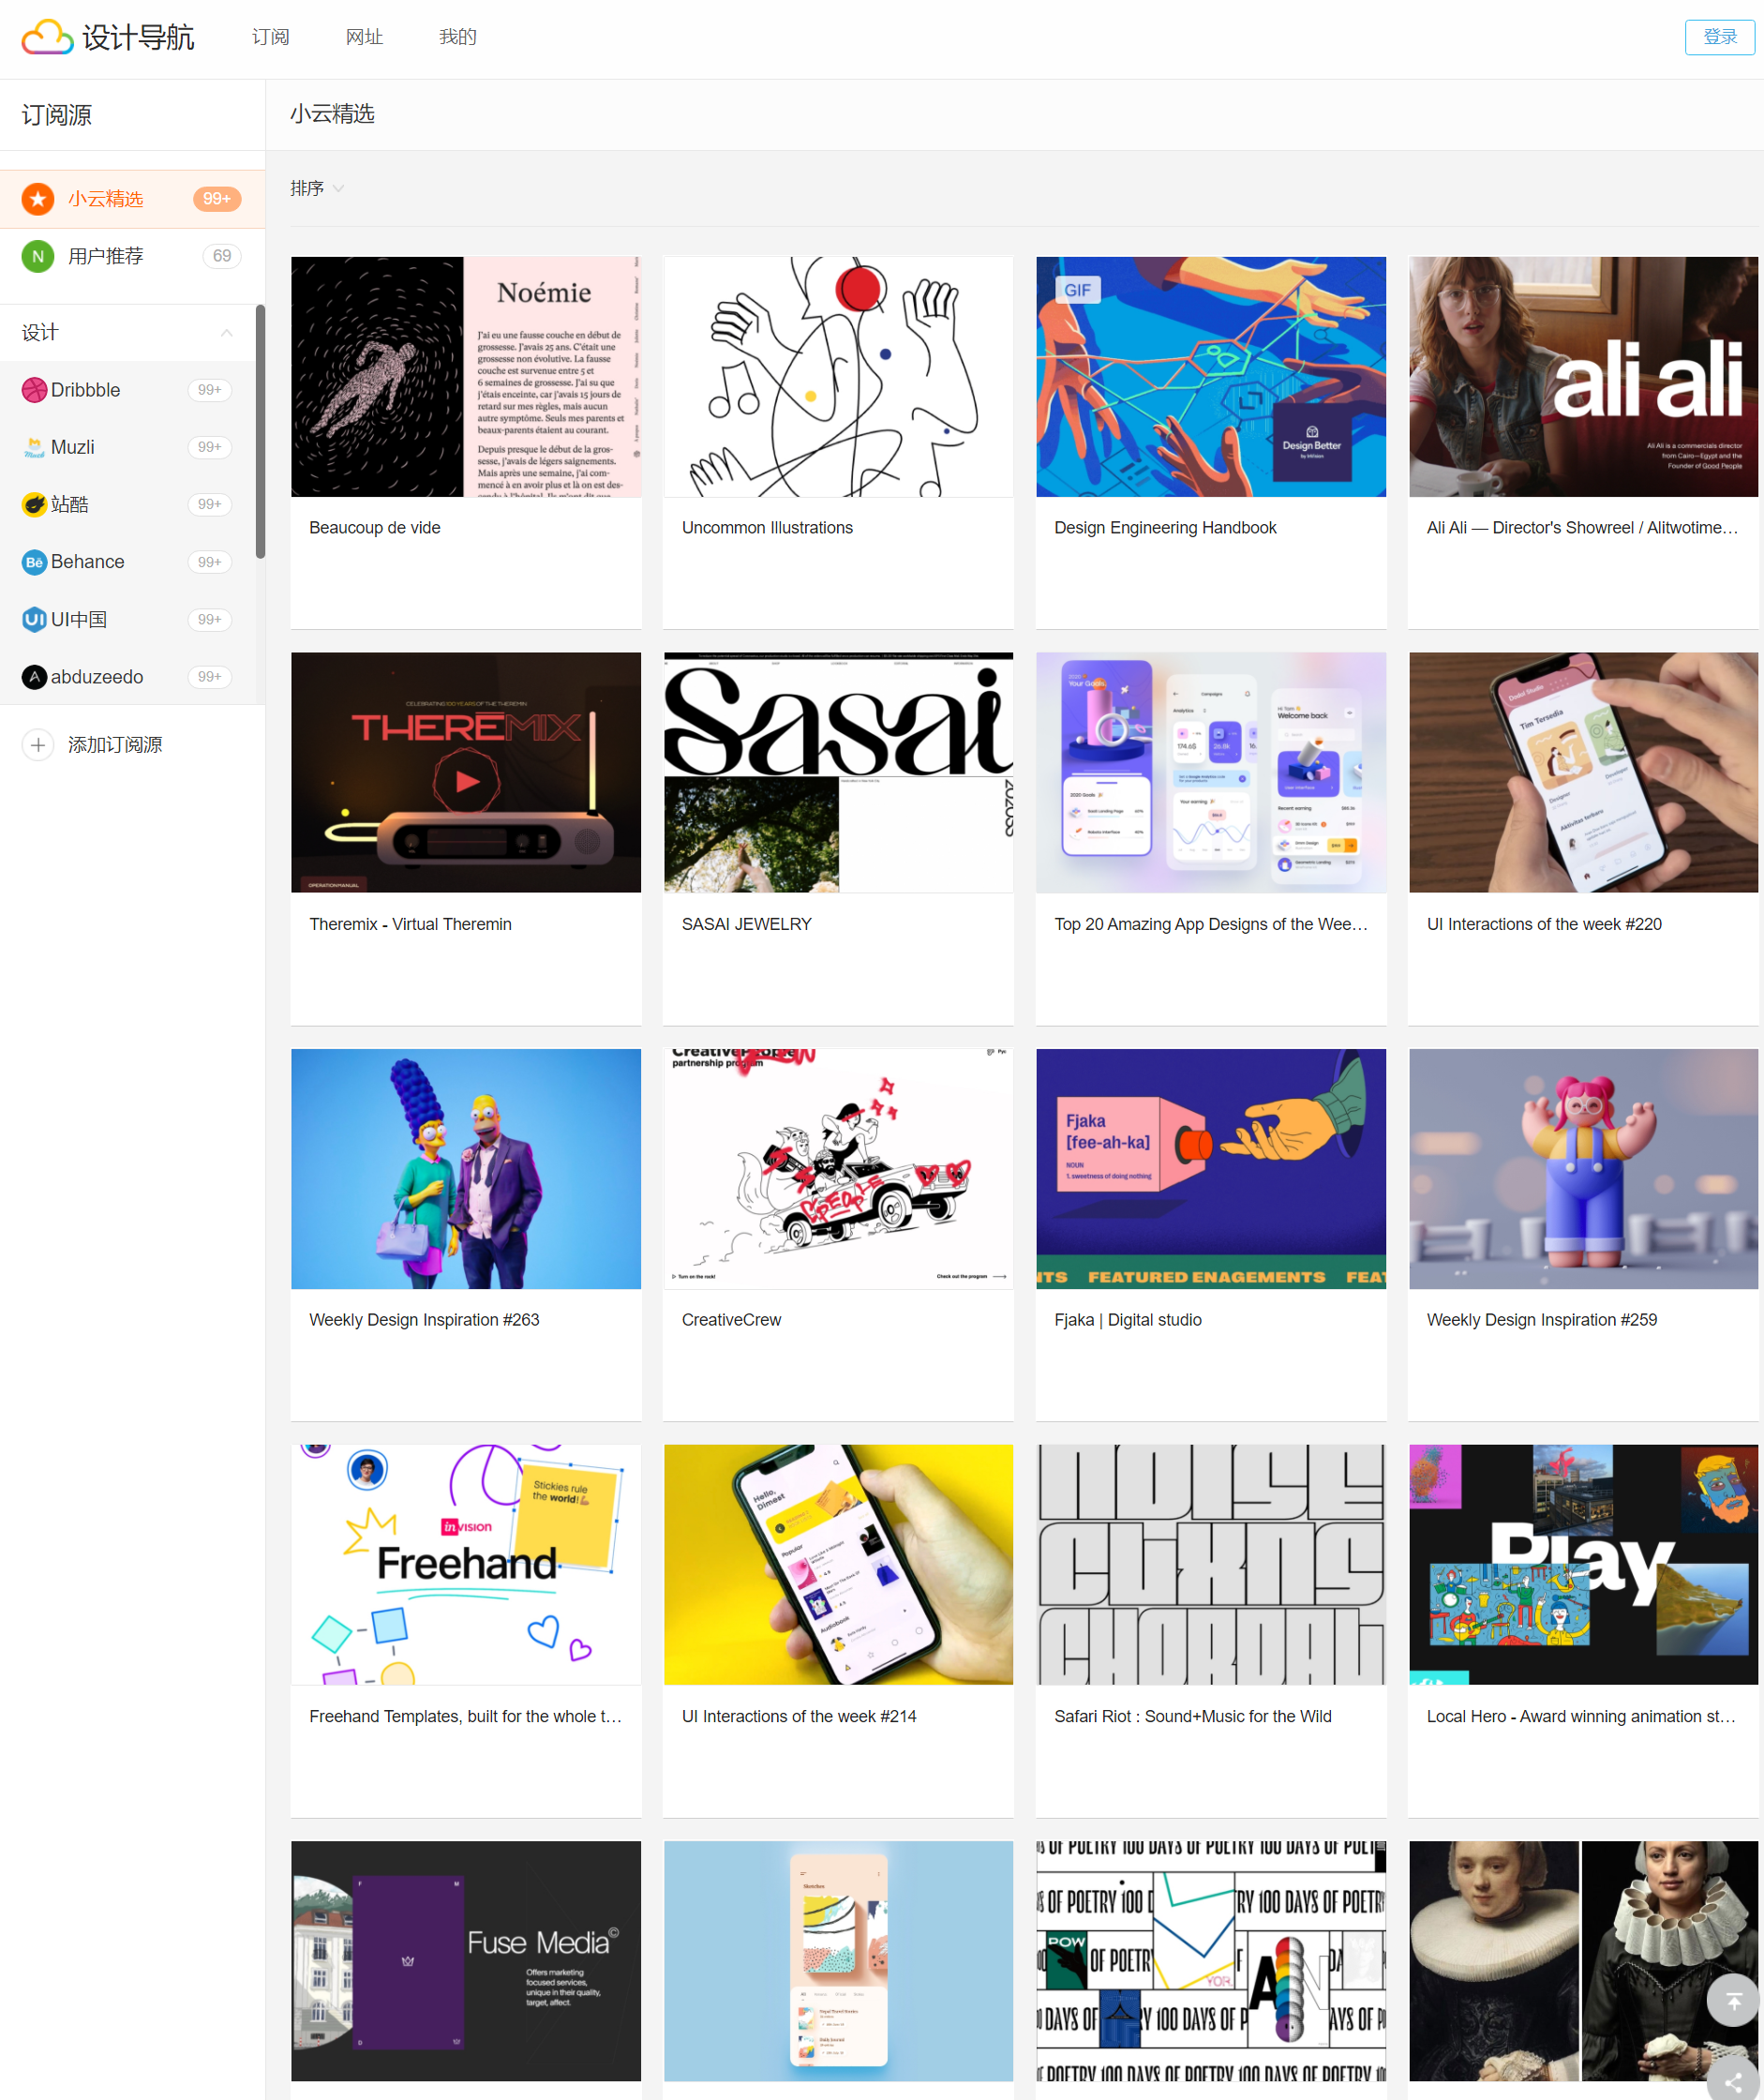Open Top 20 Amazing App Designs title
The height and width of the screenshot is (2100, 1764).
1210,924
